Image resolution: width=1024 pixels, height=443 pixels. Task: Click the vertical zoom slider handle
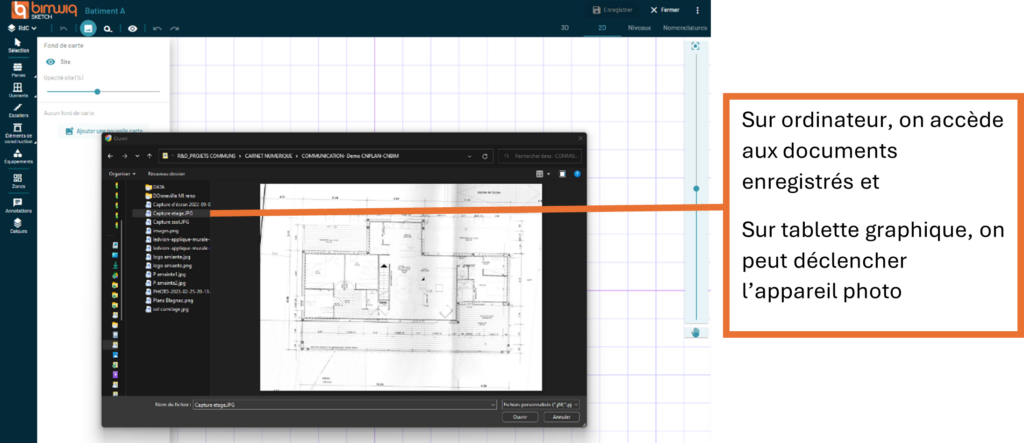pos(696,188)
